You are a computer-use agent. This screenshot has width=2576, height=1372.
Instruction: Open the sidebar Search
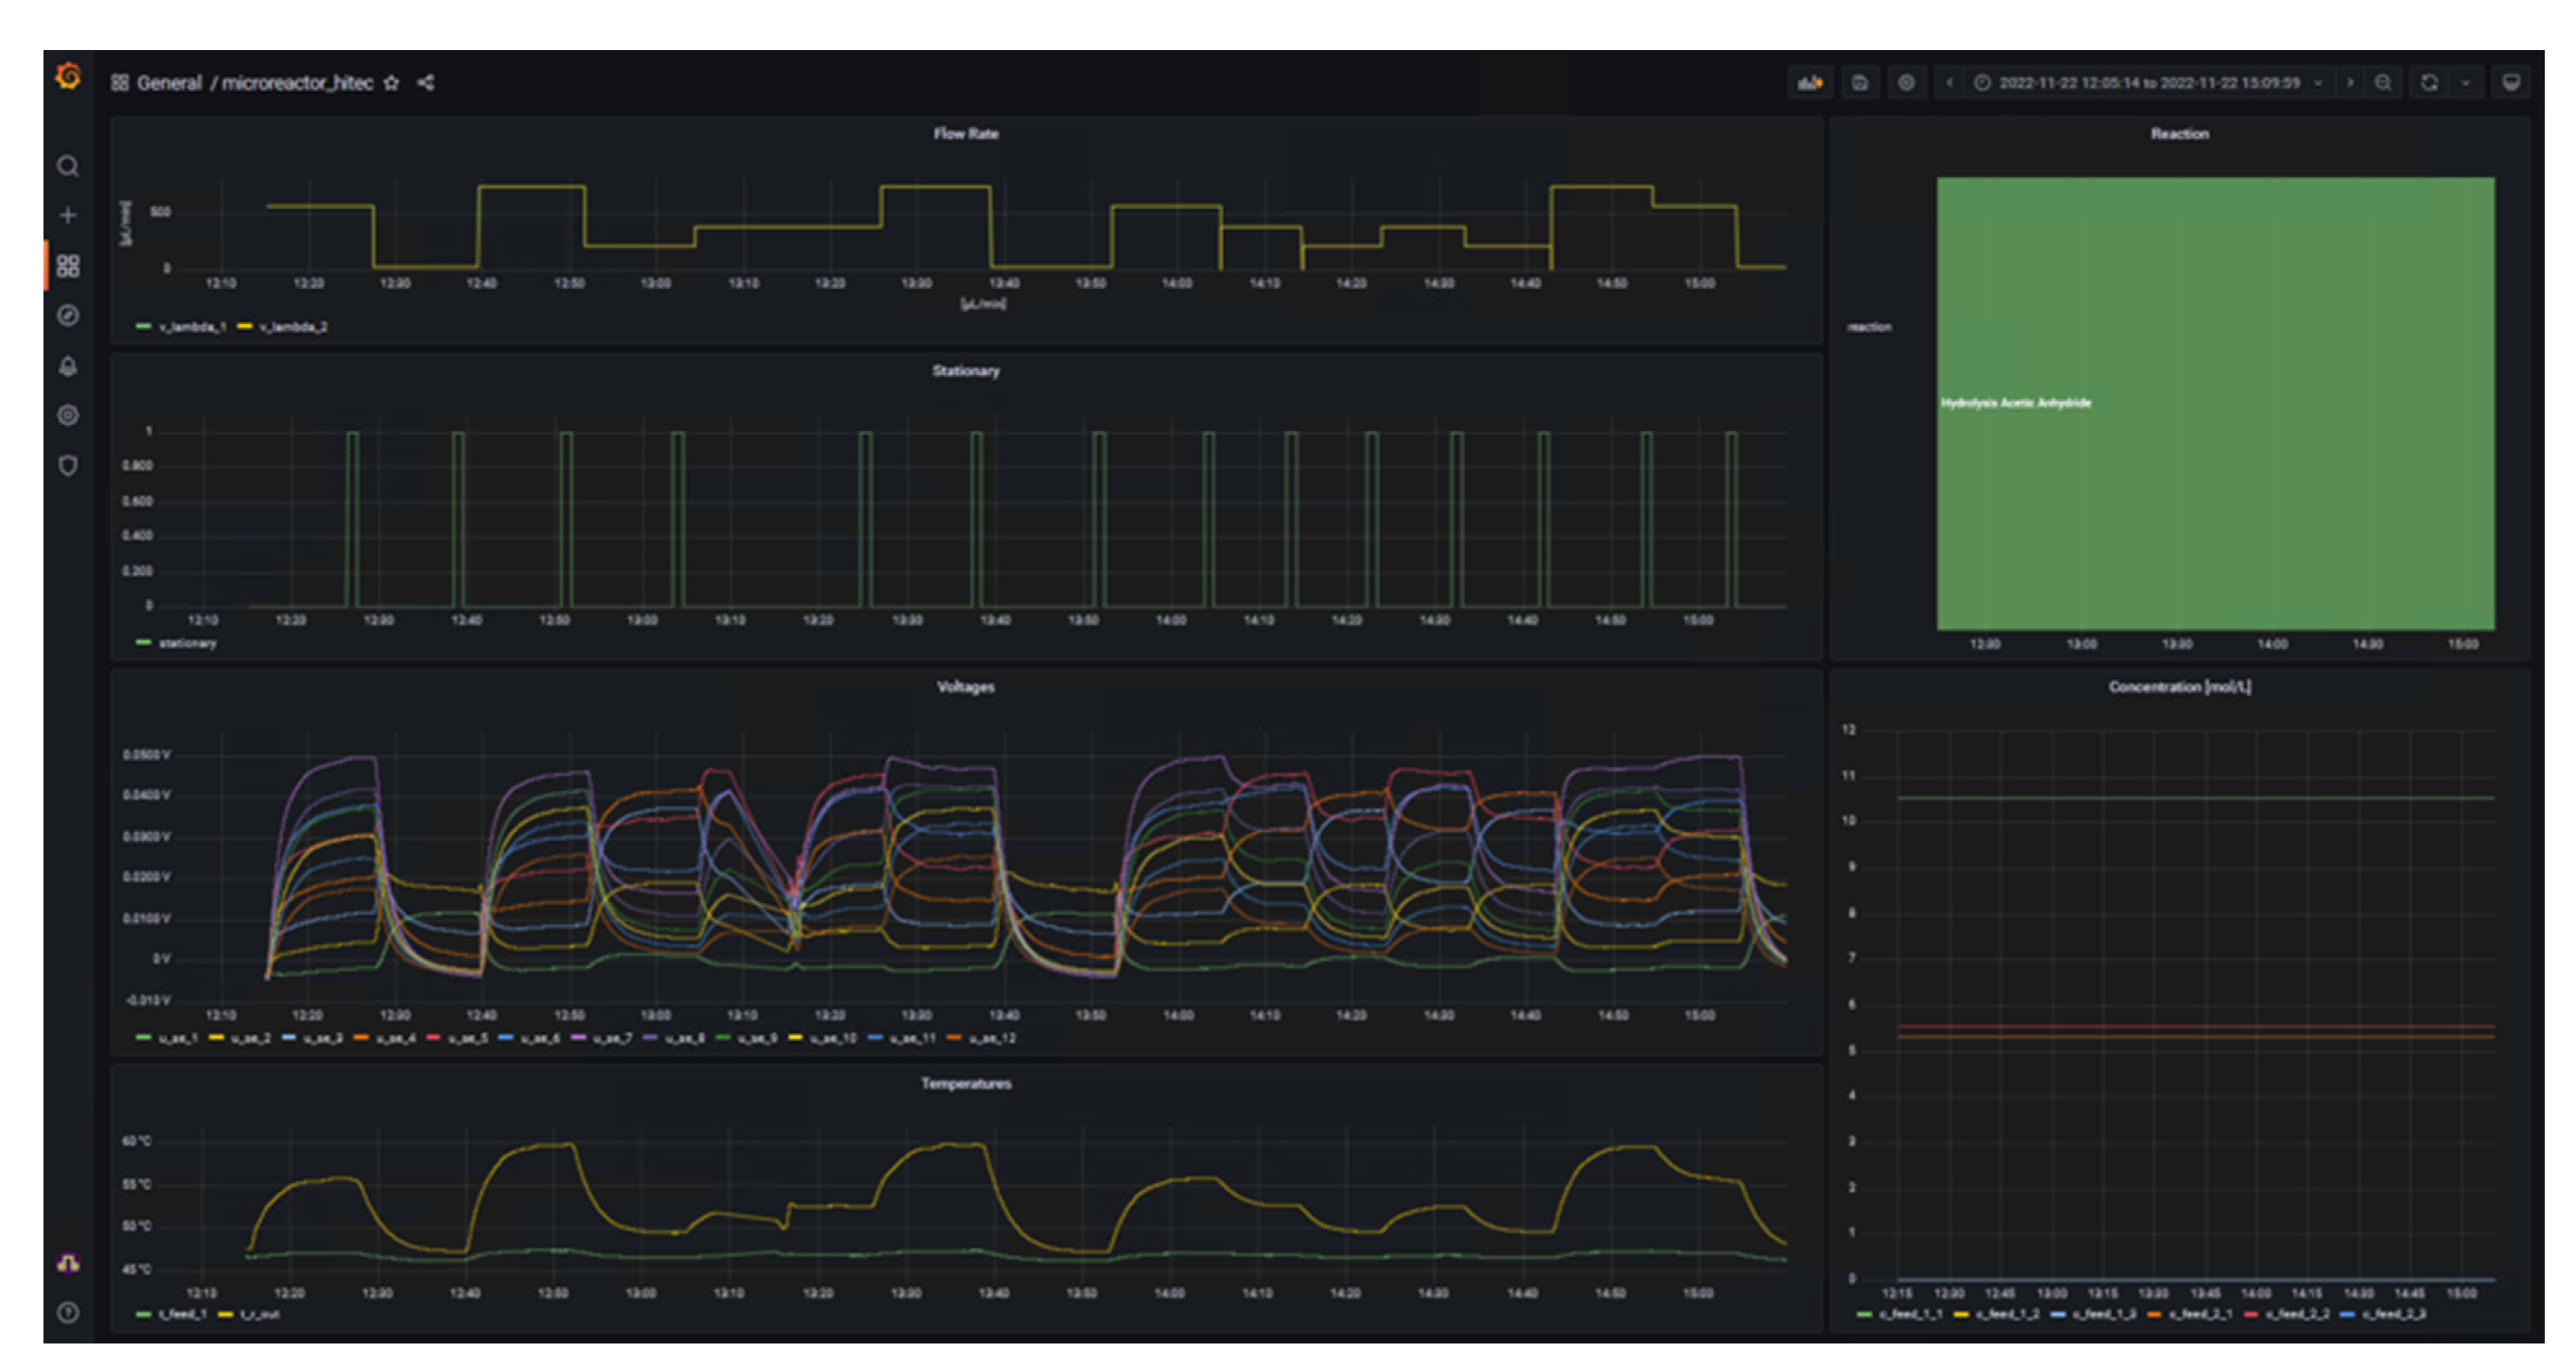(68, 166)
